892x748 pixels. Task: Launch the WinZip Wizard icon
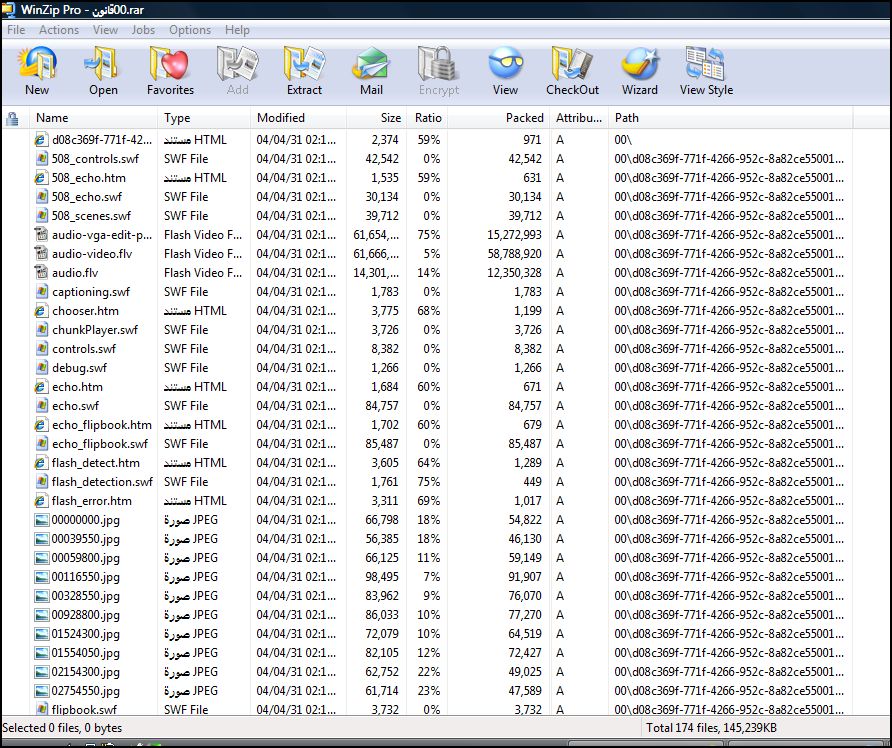(x=639, y=63)
